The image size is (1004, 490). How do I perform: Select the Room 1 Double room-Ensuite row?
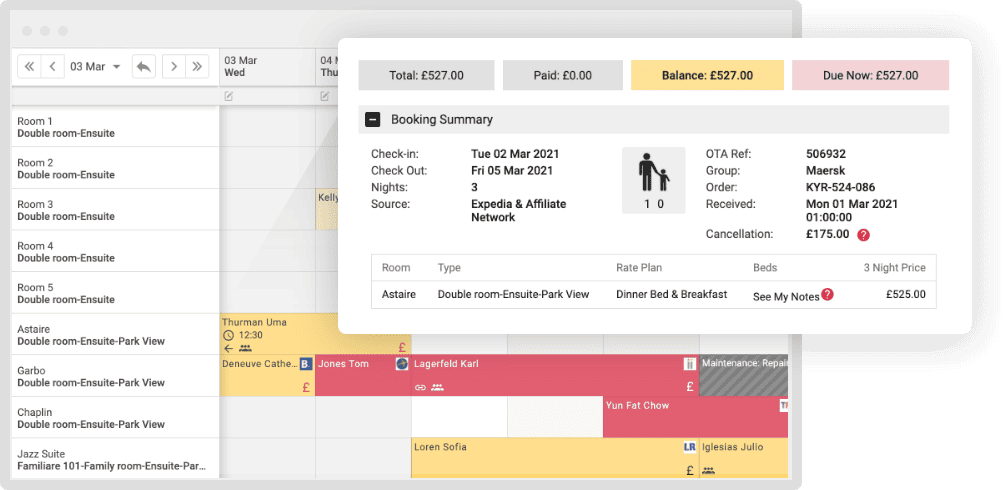pyautogui.click(x=115, y=127)
